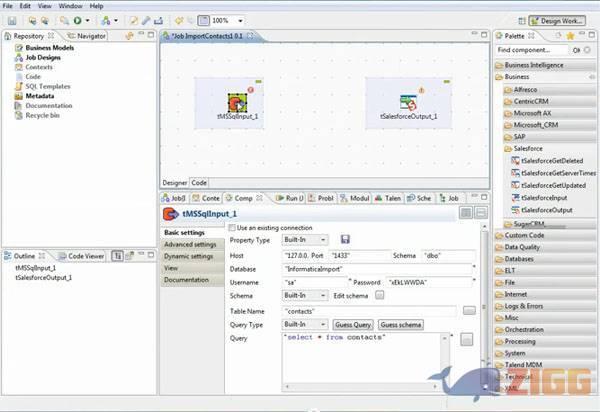Open the Schema Built-In dropdown
600x412 pixels.
305,296
